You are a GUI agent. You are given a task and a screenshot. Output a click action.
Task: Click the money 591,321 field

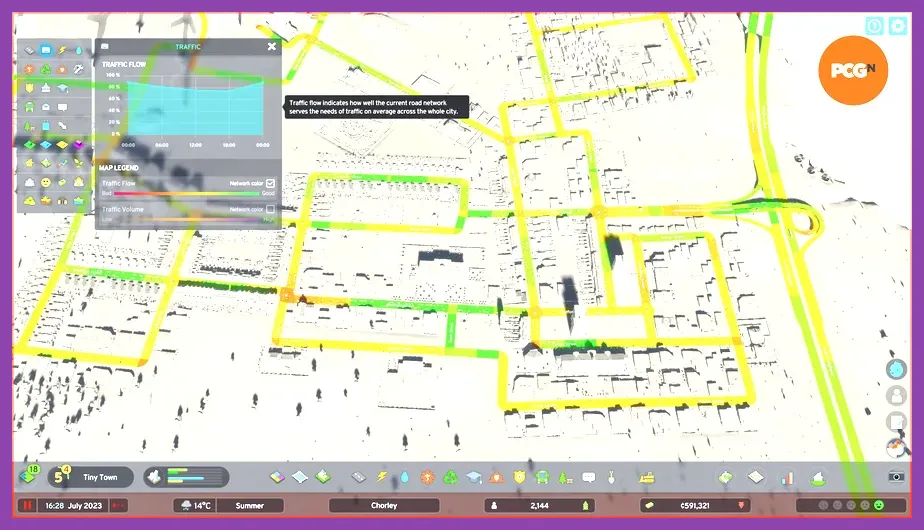point(695,505)
